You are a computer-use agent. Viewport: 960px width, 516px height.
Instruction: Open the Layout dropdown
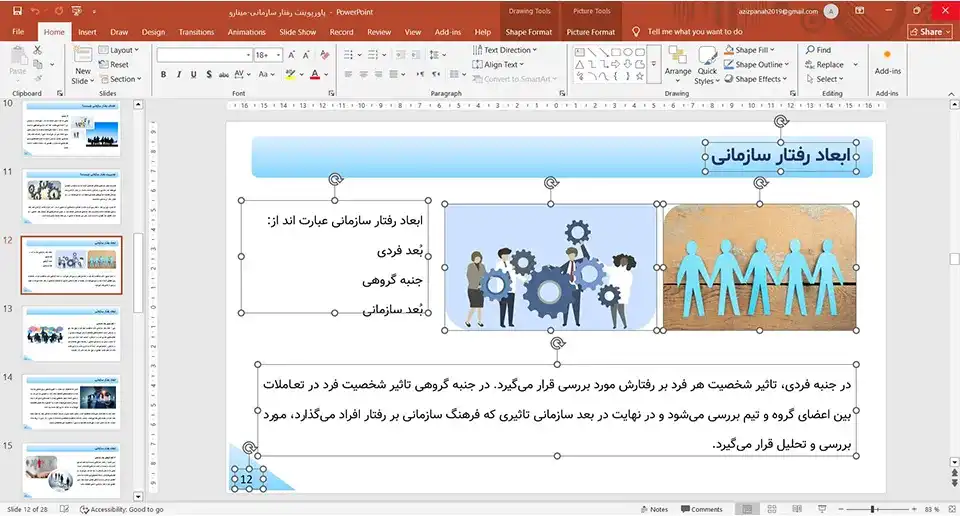119,50
